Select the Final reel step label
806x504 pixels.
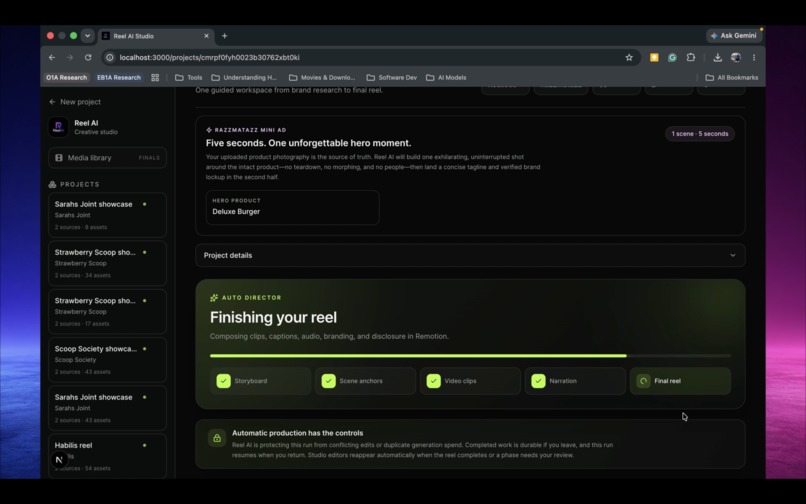pos(667,381)
